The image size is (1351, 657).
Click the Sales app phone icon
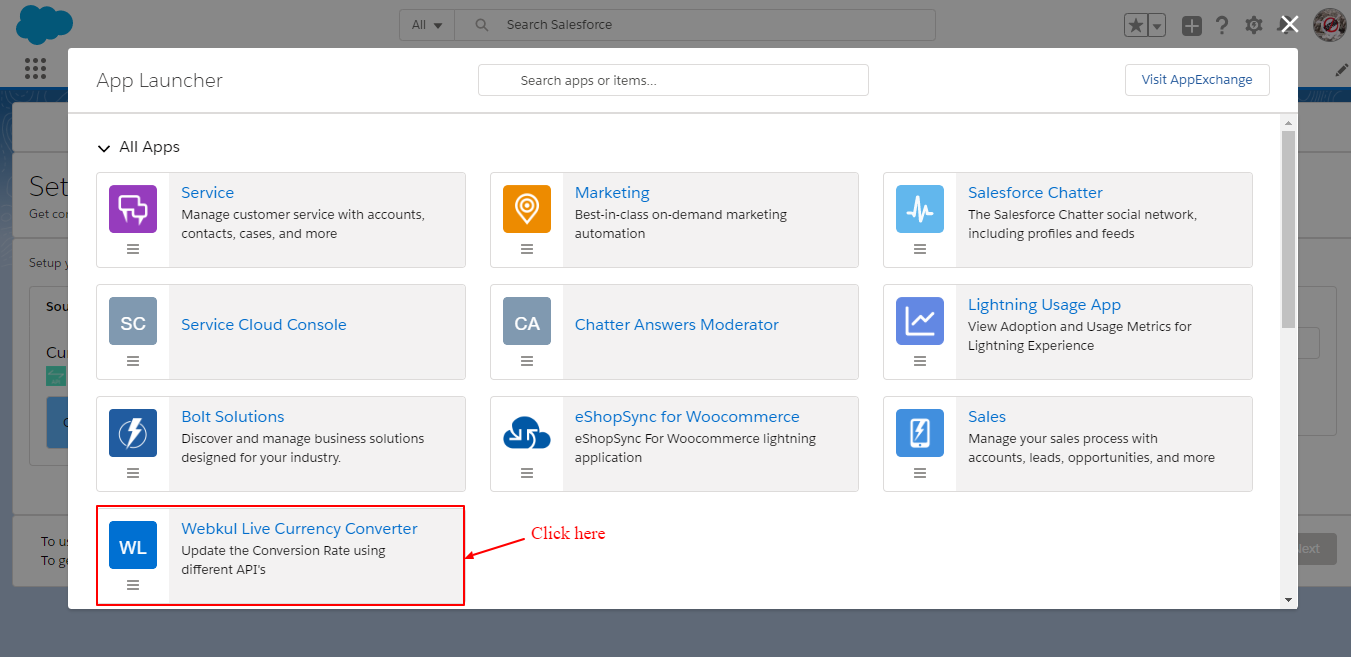(x=919, y=433)
